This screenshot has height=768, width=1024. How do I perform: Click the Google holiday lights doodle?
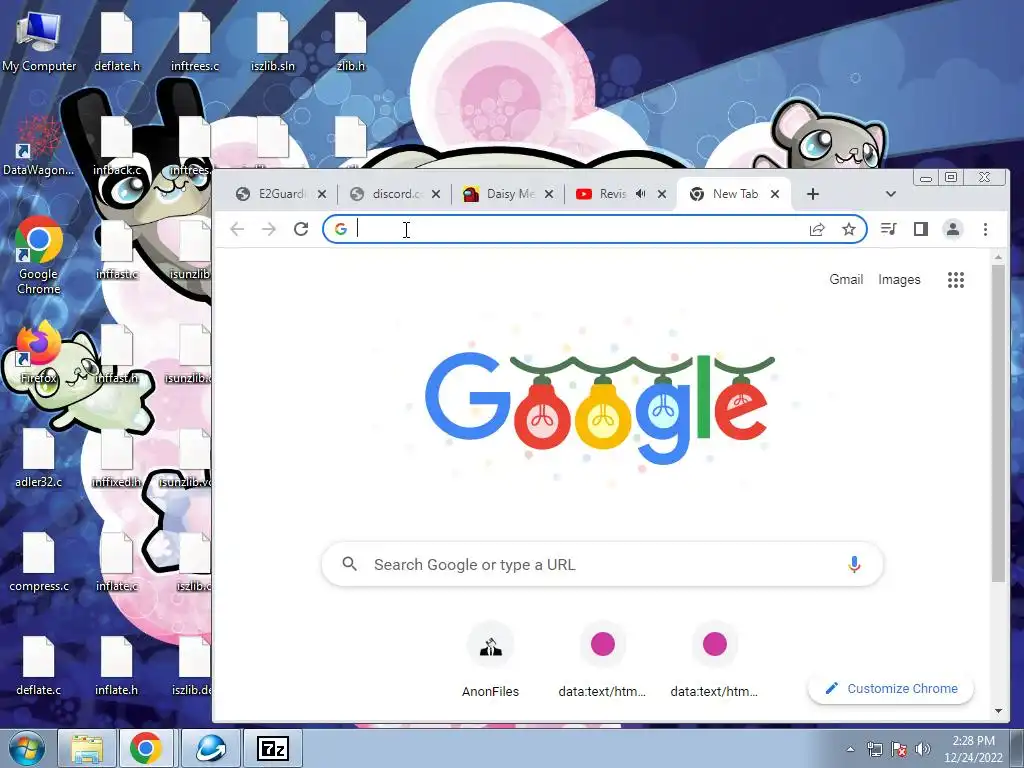click(600, 408)
